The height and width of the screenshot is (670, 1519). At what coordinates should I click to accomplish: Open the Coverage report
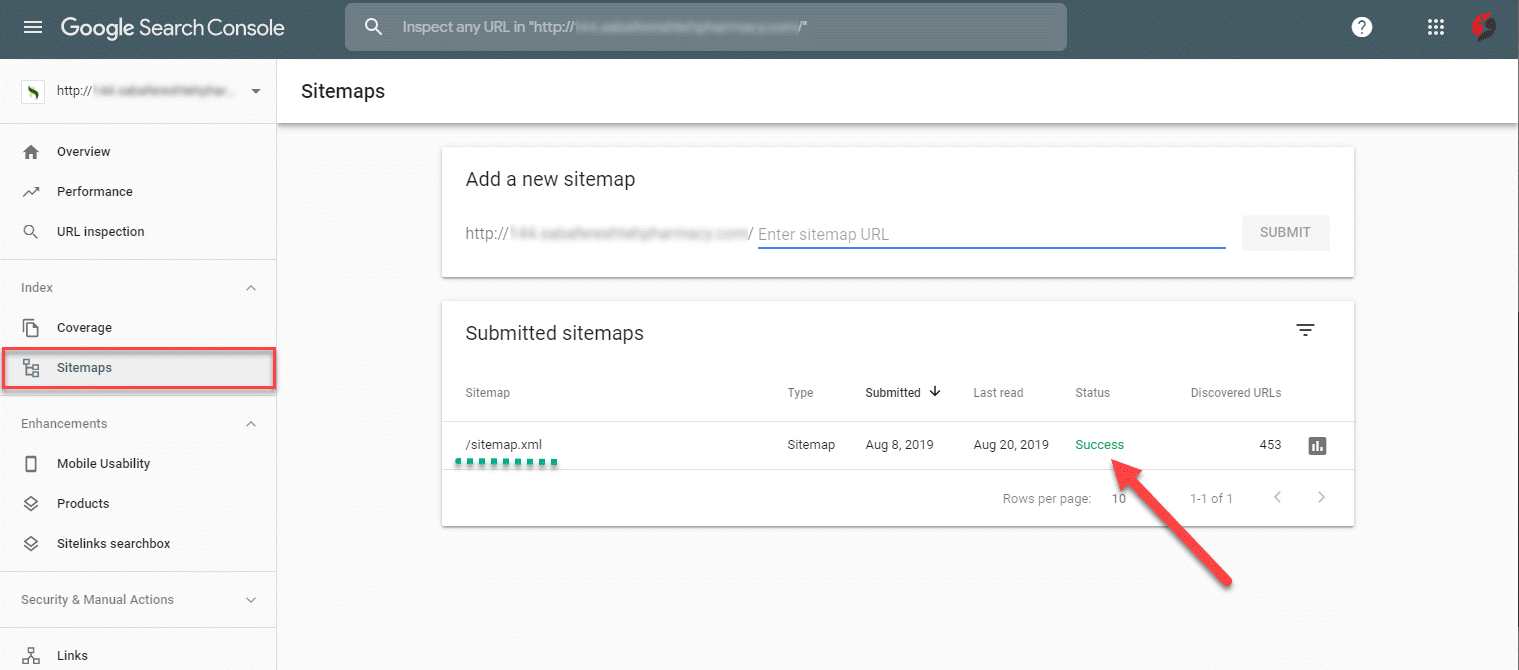84,327
